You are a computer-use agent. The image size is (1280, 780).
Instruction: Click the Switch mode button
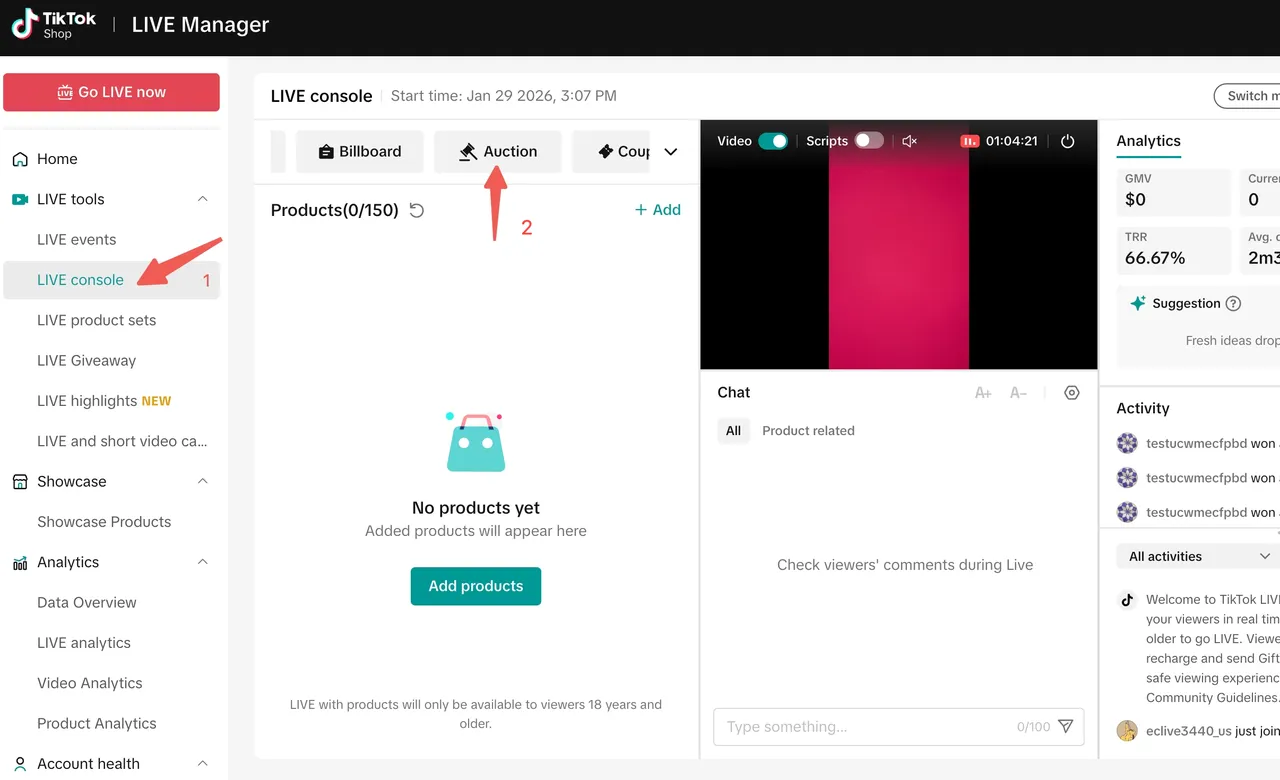pos(1247,96)
